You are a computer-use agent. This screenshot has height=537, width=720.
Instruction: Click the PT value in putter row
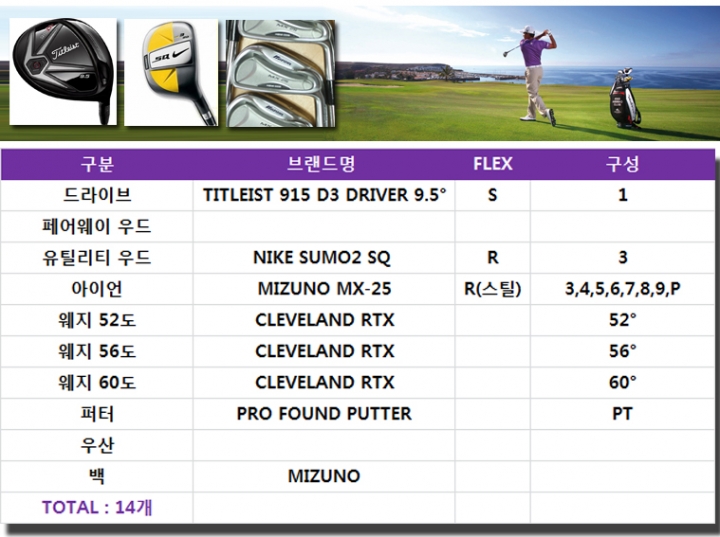point(623,414)
